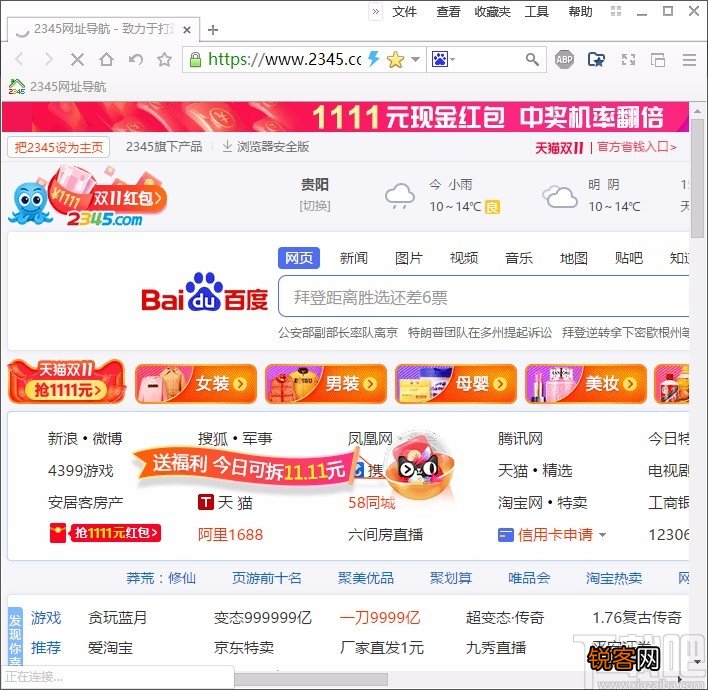Click the 母婴 category banner
The width and height of the screenshot is (708, 690).
pos(456,384)
